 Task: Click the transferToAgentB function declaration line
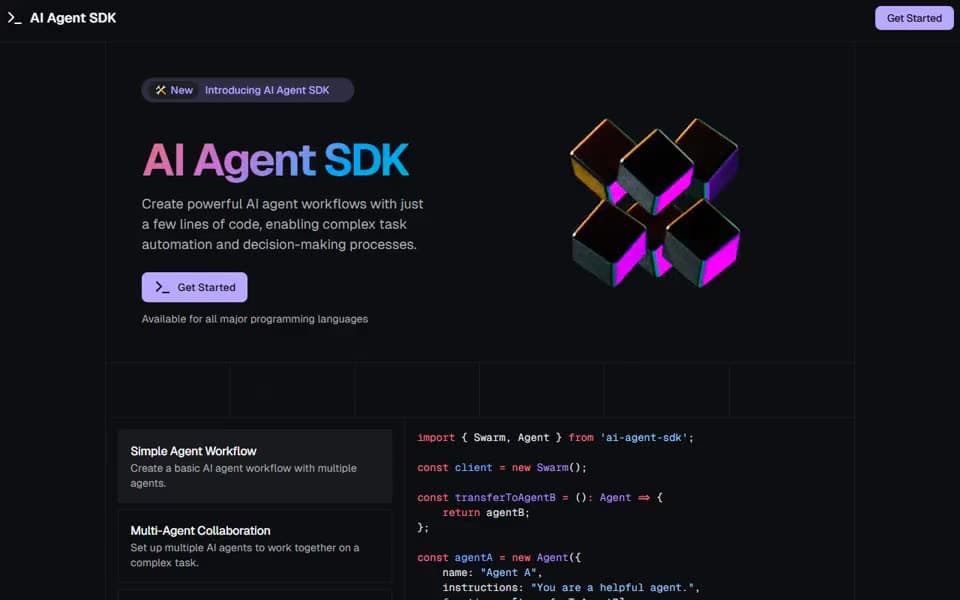tap(540, 498)
